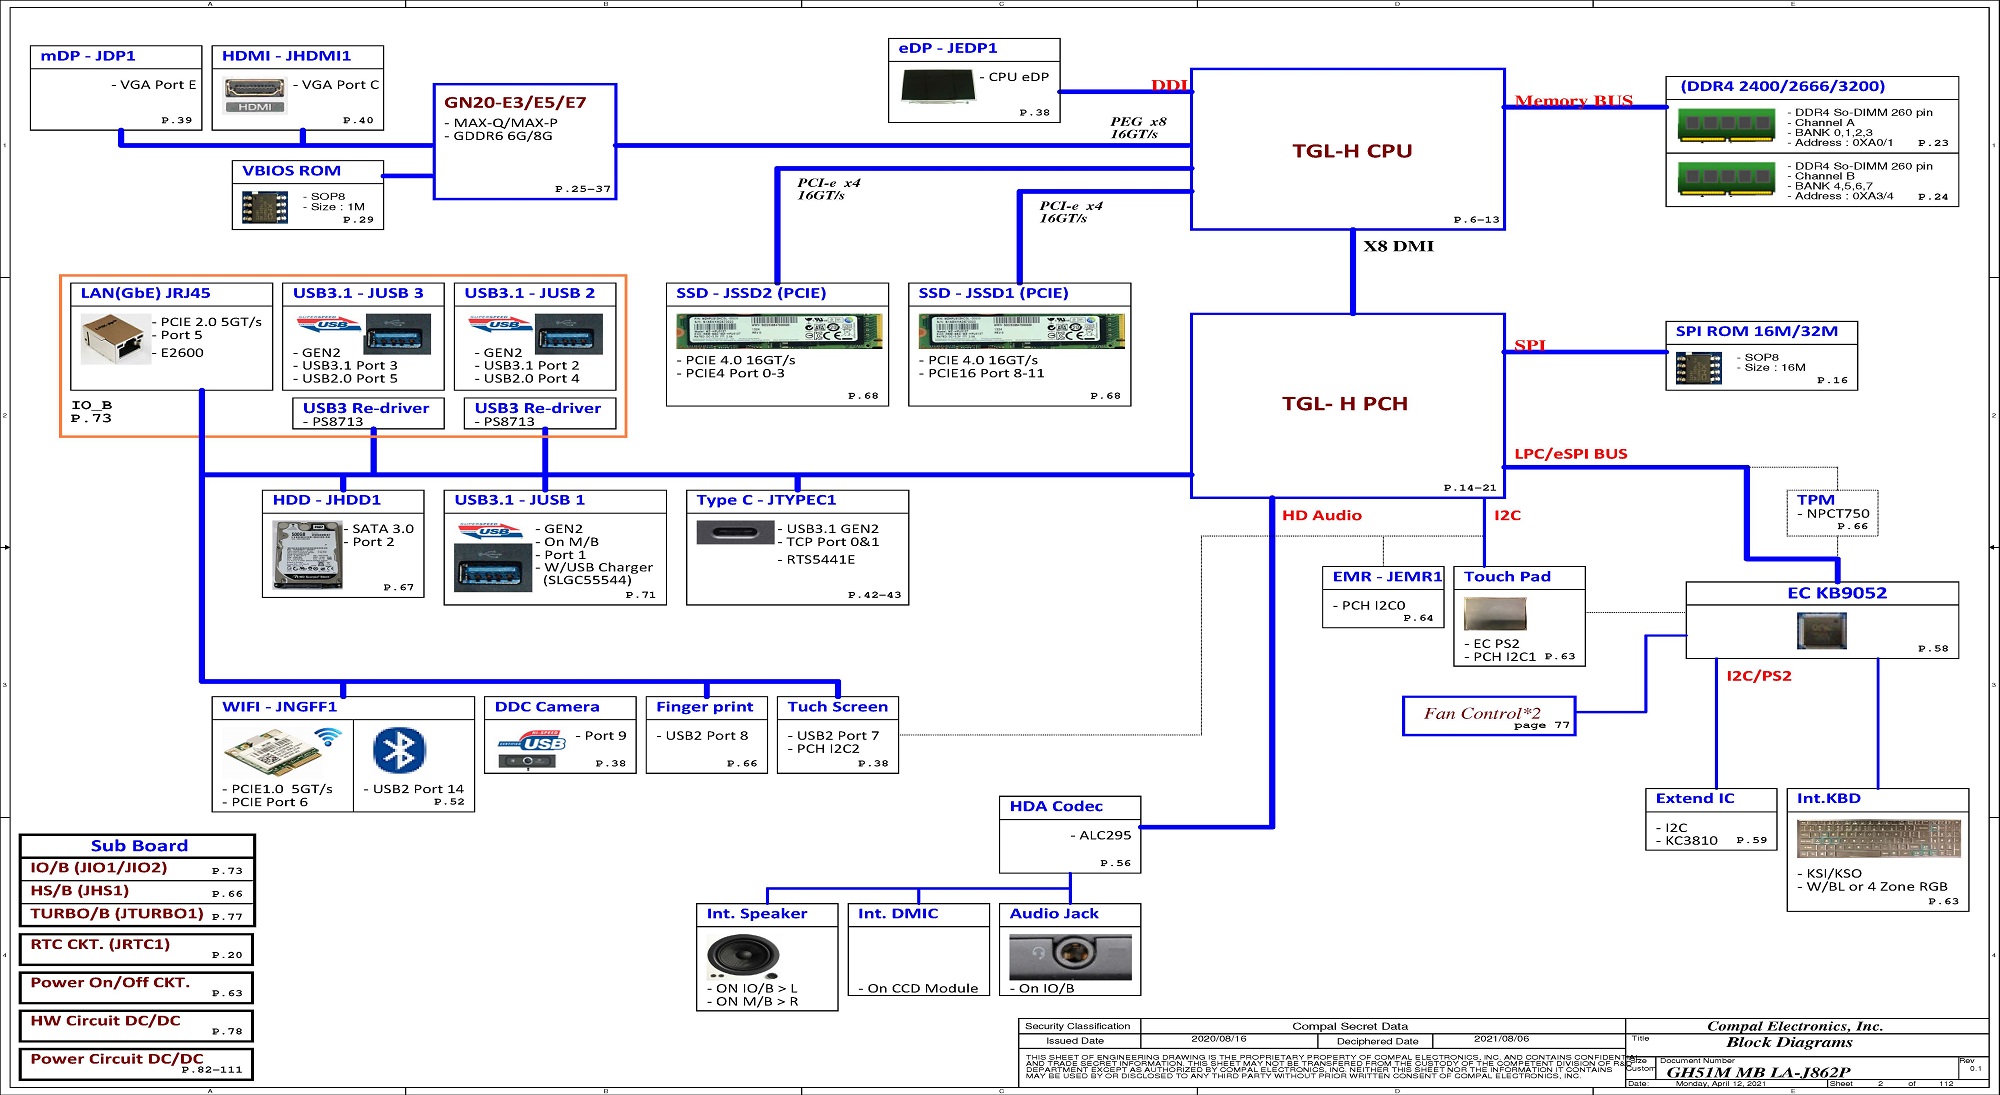Click the EC KB9052 chip image
The image size is (2000, 1095).
pyautogui.click(x=1821, y=630)
